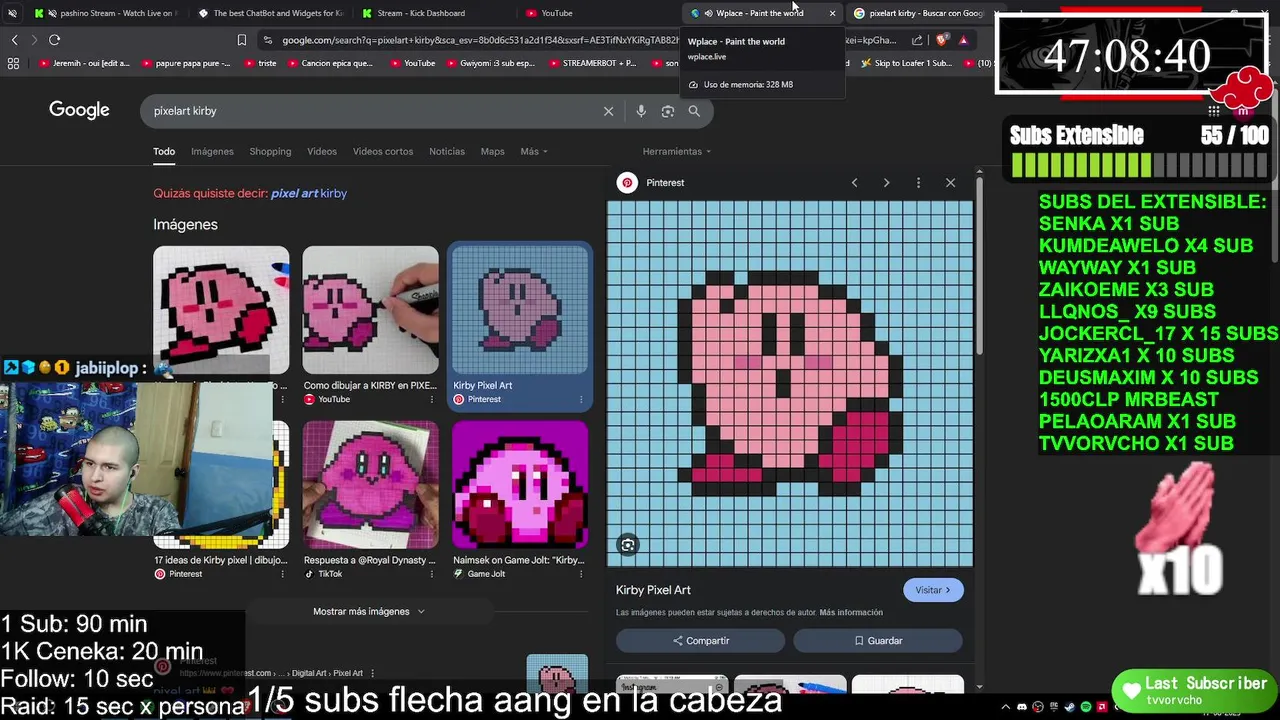
Task: Show previous image in the preview panel
Action: 854,183
